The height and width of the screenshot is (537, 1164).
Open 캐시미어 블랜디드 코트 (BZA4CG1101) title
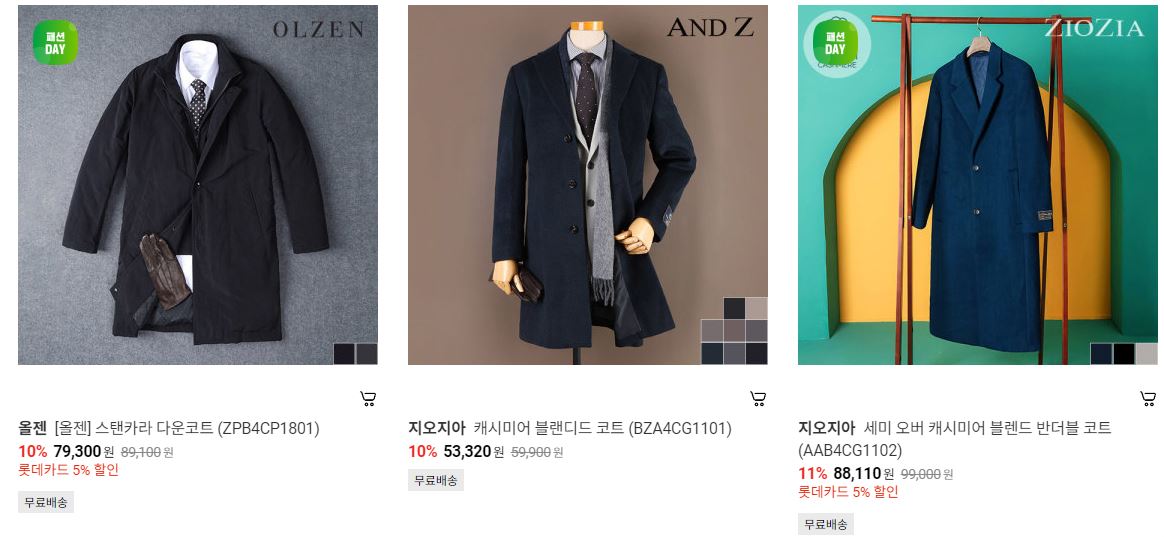pyautogui.click(x=603, y=429)
